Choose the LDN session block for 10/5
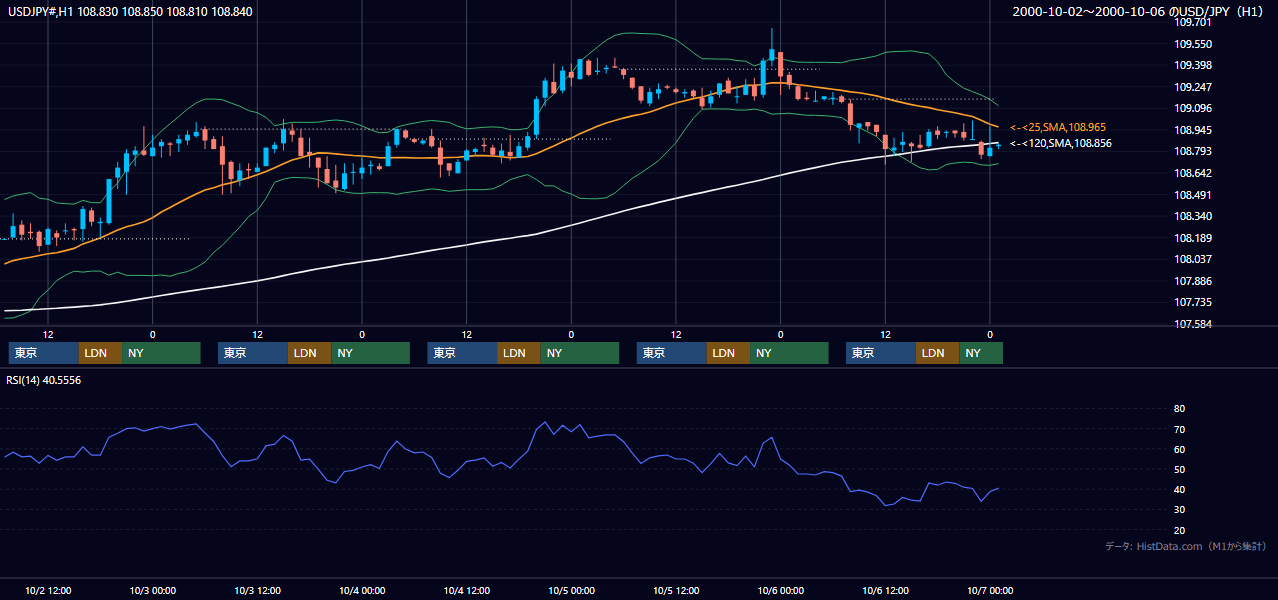Screen dimensions: 1278x600 point(728,353)
